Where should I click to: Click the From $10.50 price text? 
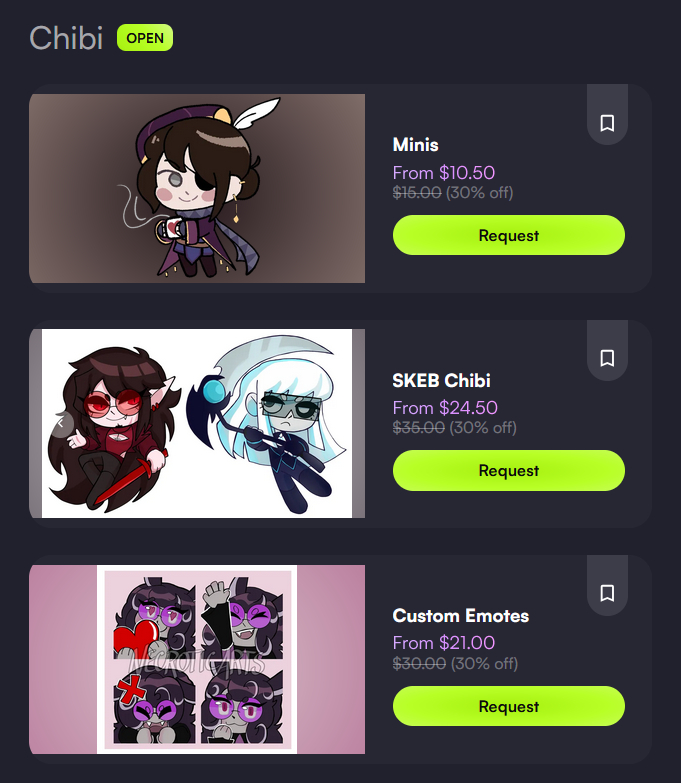444,173
